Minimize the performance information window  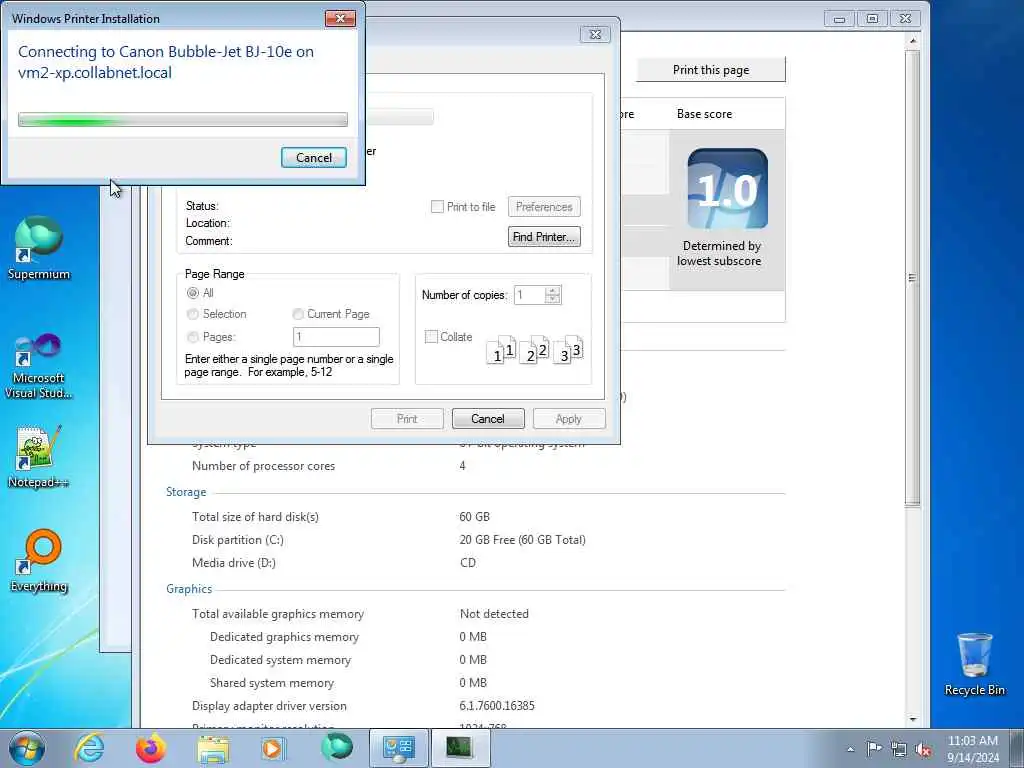pos(839,19)
